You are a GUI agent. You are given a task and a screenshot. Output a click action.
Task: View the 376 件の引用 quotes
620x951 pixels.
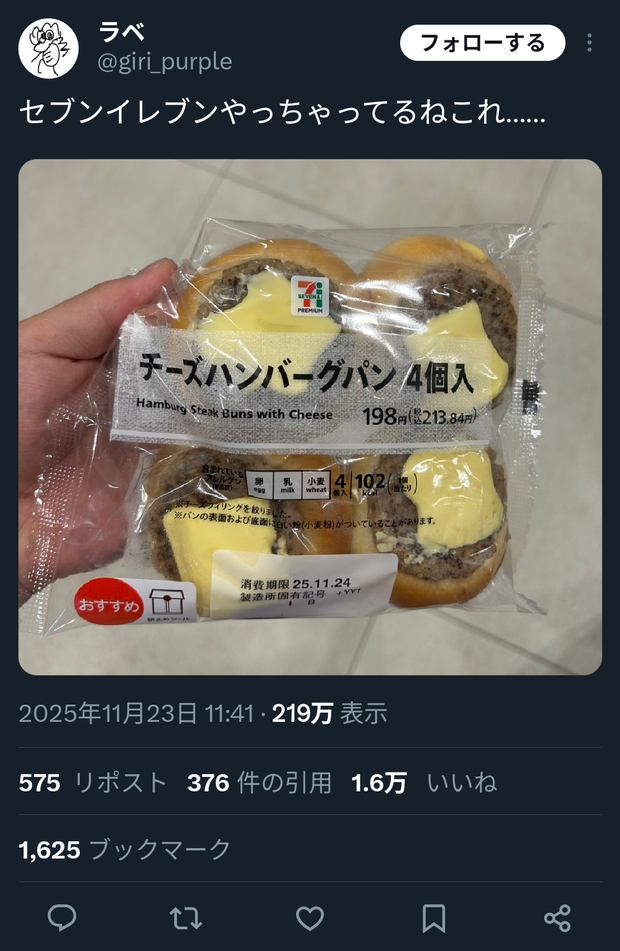pos(259,782)
